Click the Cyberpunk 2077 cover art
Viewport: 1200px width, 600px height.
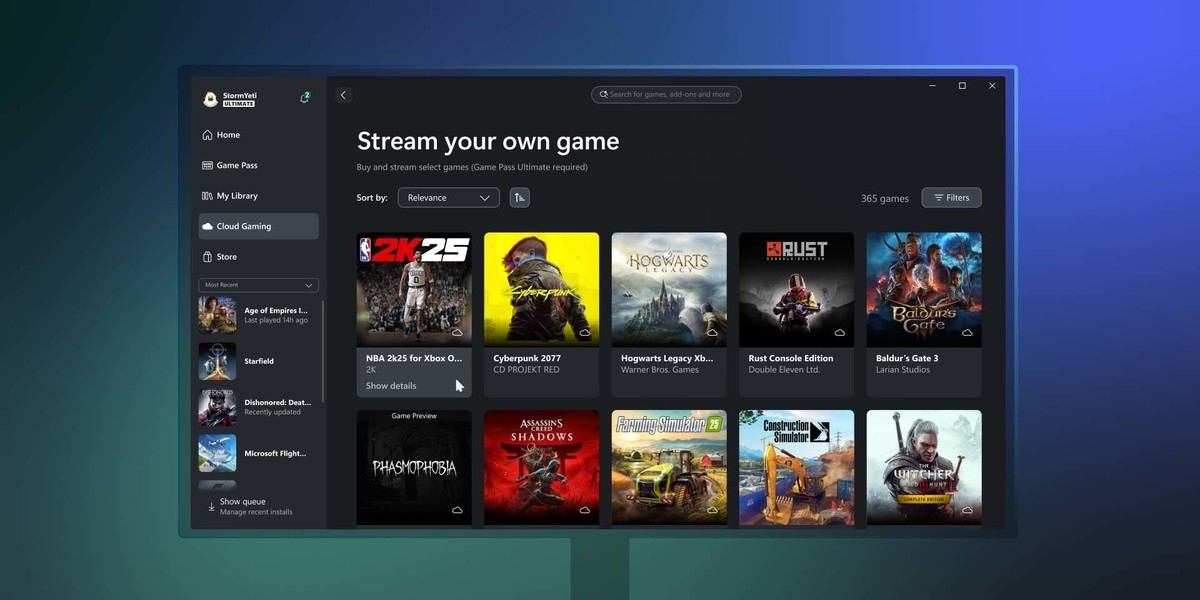click(542, 290)
